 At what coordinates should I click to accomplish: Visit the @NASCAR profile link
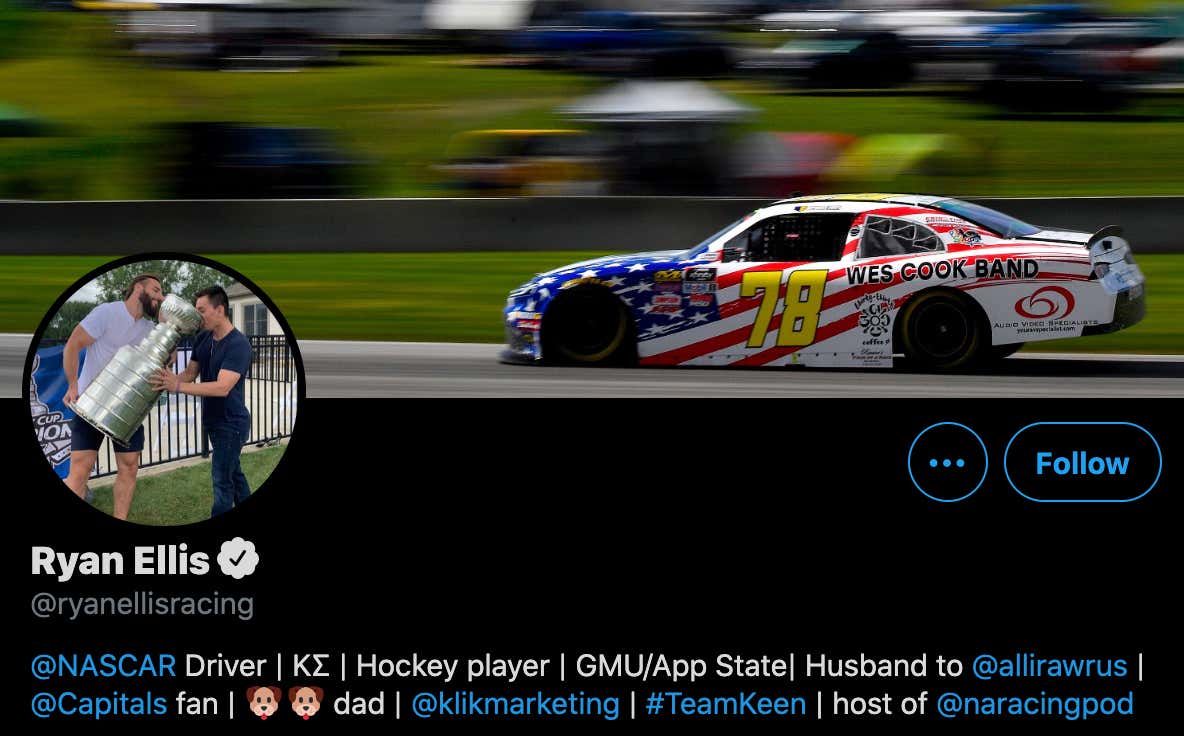(103, 666)
